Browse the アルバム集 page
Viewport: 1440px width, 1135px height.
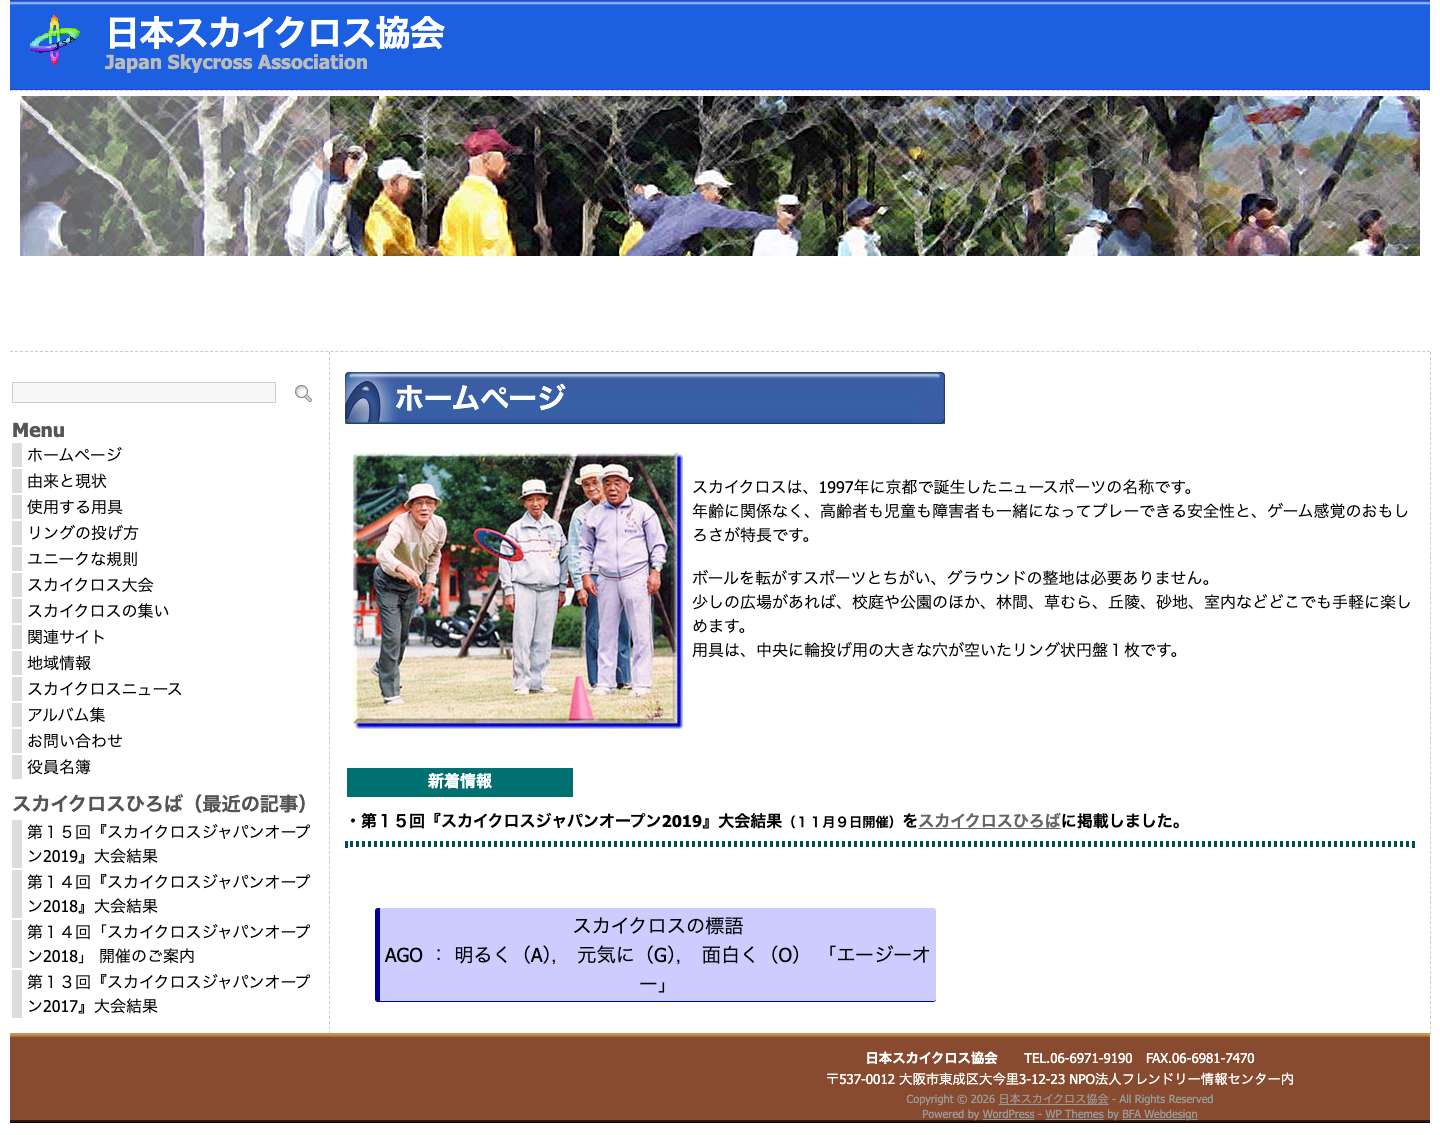tap(68, 714)
